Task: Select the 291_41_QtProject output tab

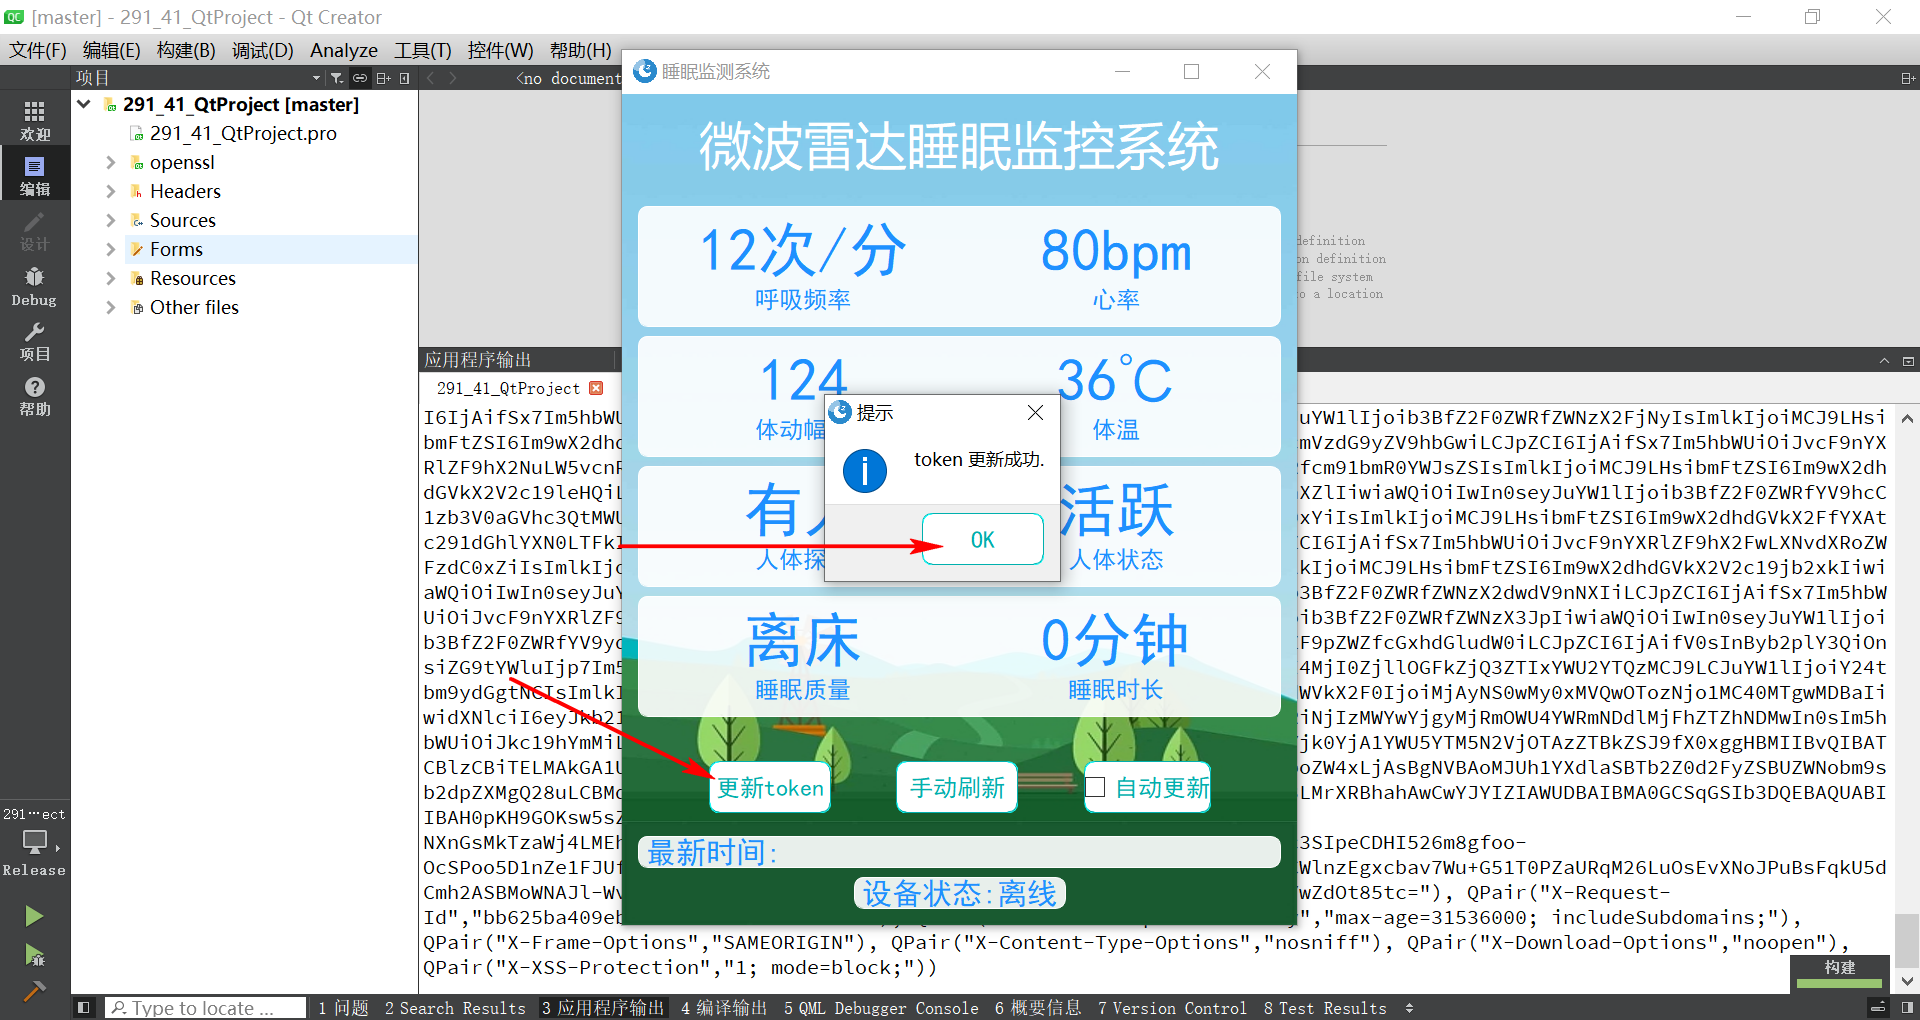Action: (508, 388)
